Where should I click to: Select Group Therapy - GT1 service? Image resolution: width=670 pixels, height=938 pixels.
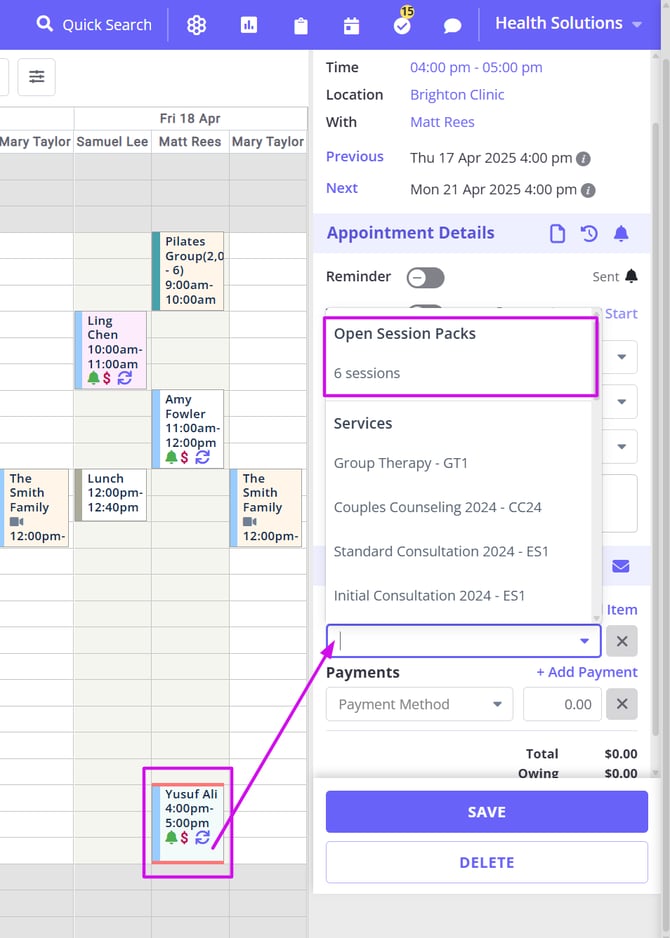[400, 463]
